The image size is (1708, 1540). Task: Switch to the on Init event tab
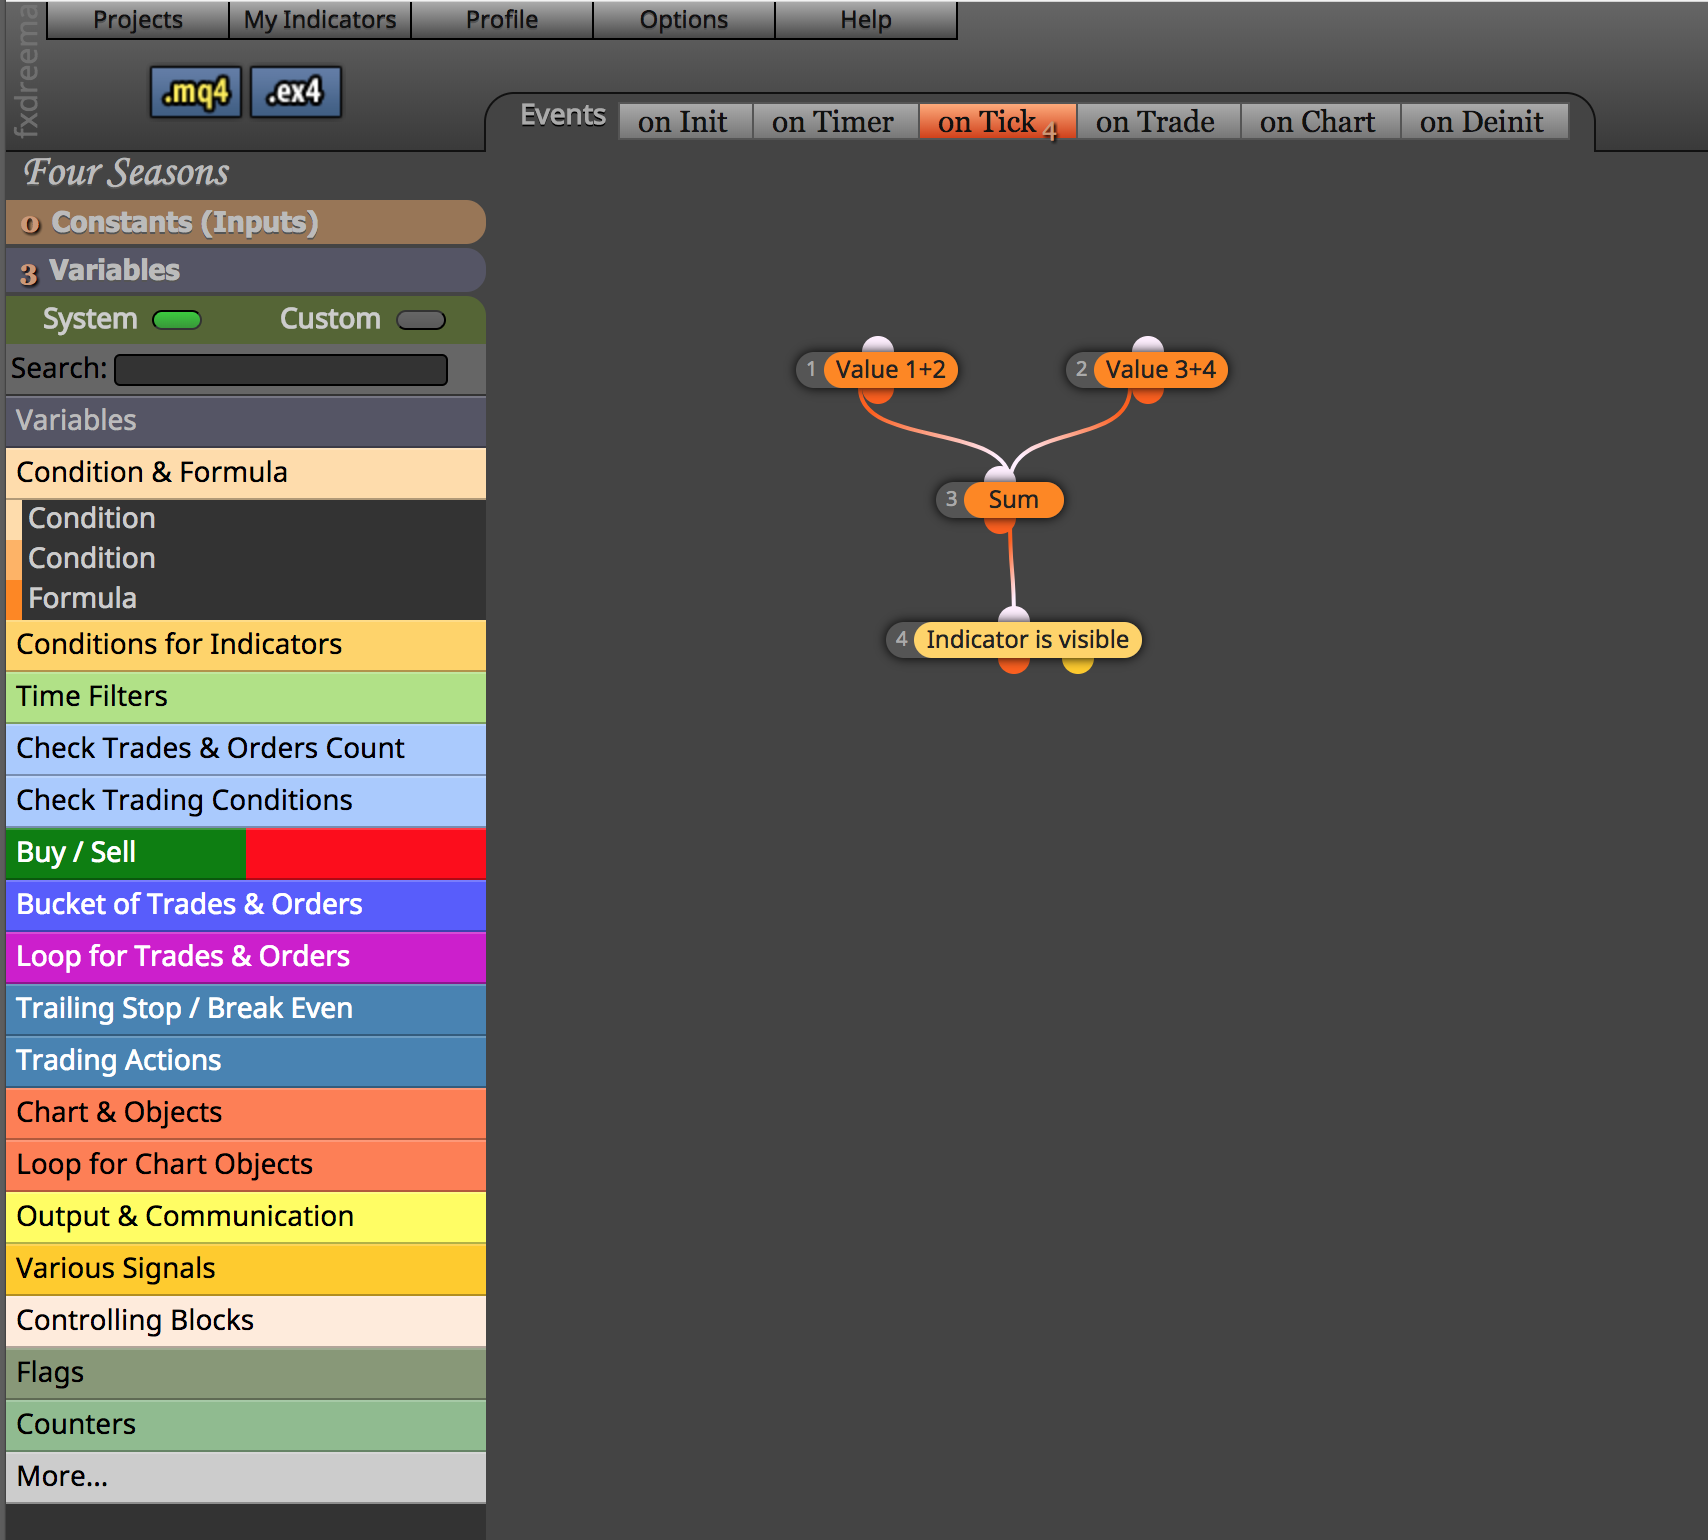pos(685,122)
